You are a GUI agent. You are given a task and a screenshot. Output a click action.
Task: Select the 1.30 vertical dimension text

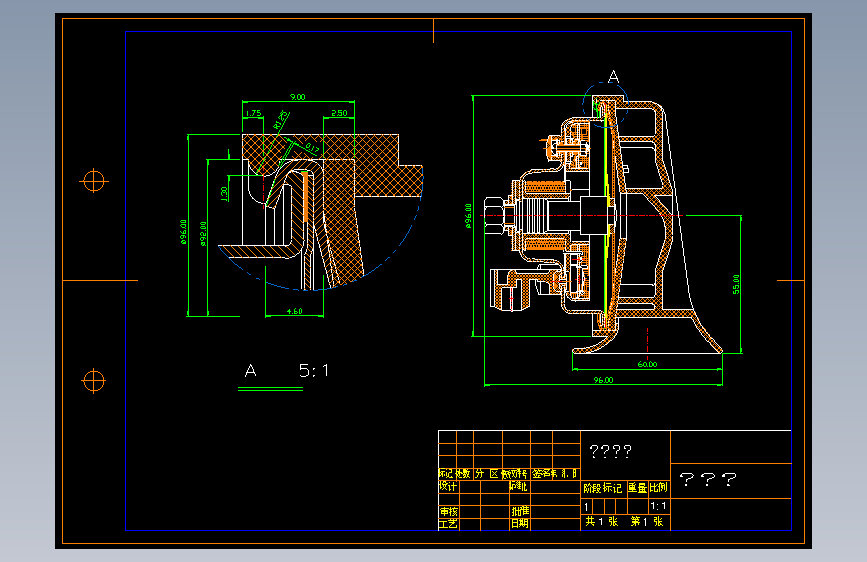coord(224,194)
